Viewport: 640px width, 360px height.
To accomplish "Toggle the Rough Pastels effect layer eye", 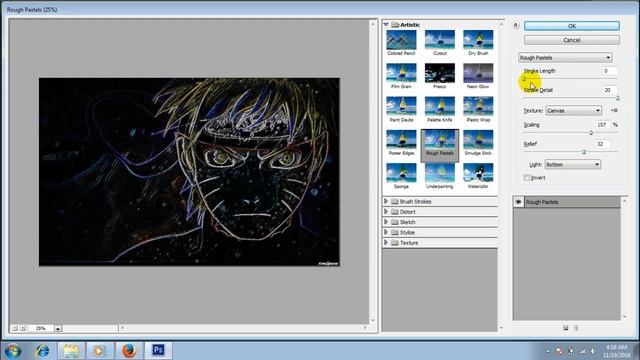I will tap(518, 202).
